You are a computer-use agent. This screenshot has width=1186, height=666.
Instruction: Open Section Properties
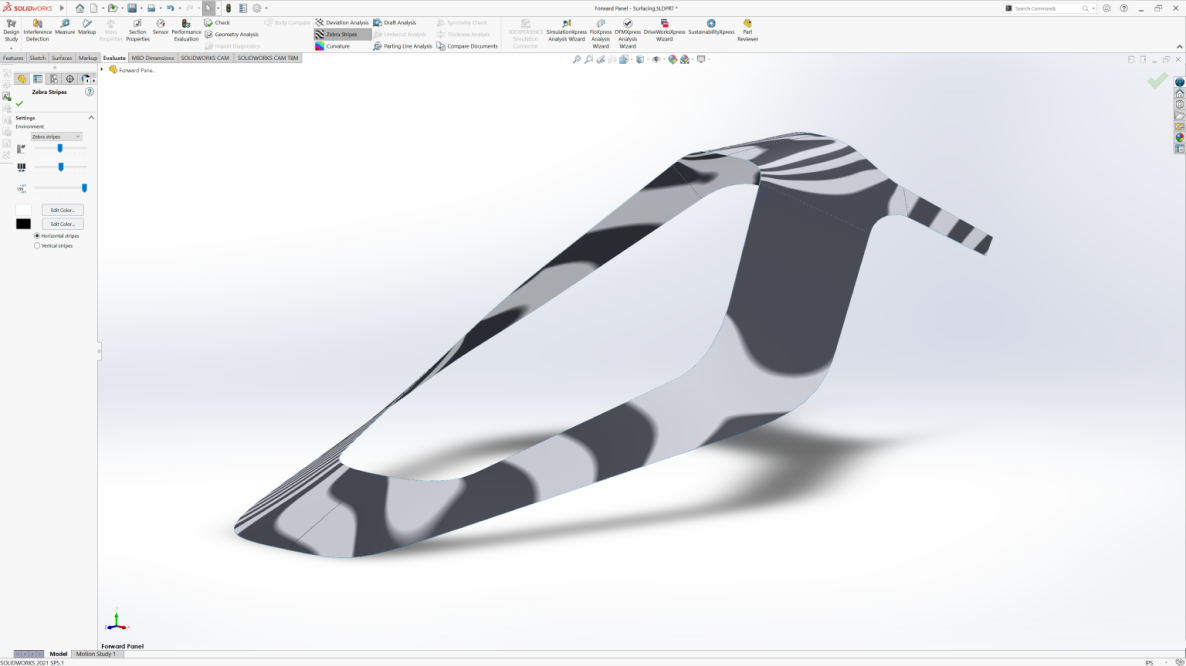click(137, 30)
